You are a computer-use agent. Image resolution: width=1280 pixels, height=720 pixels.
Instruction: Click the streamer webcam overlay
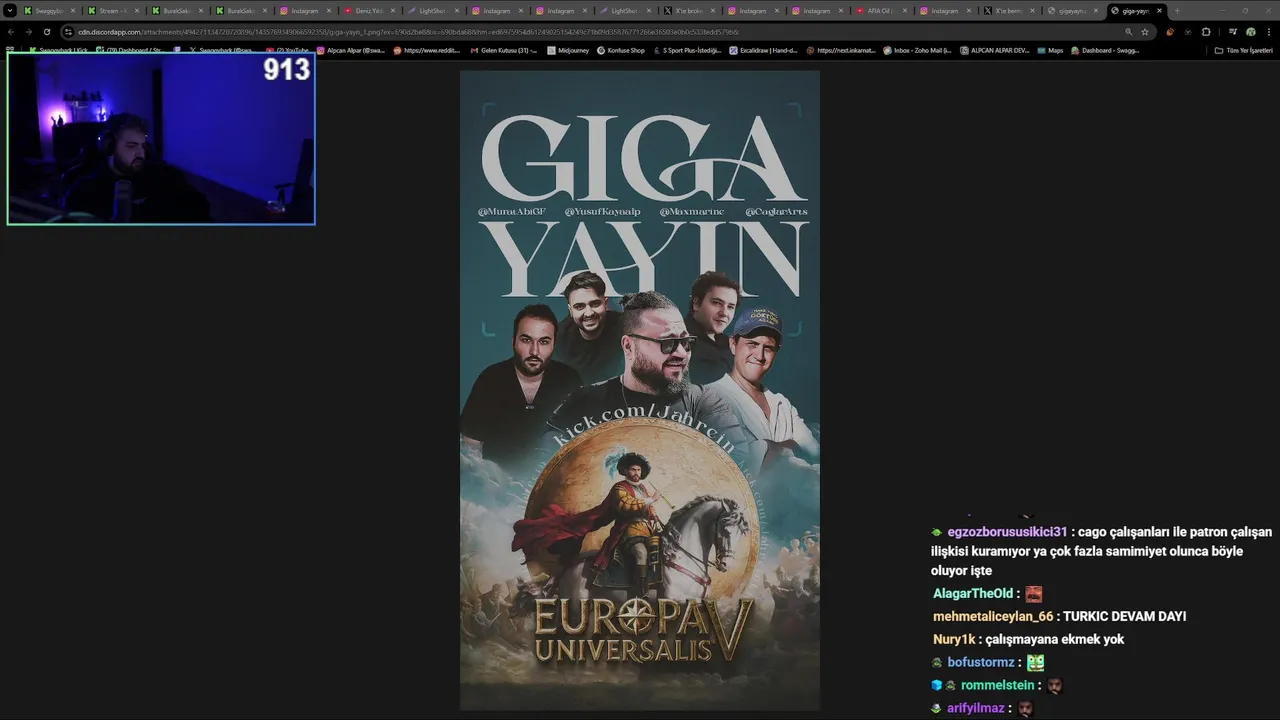(161, 138)
